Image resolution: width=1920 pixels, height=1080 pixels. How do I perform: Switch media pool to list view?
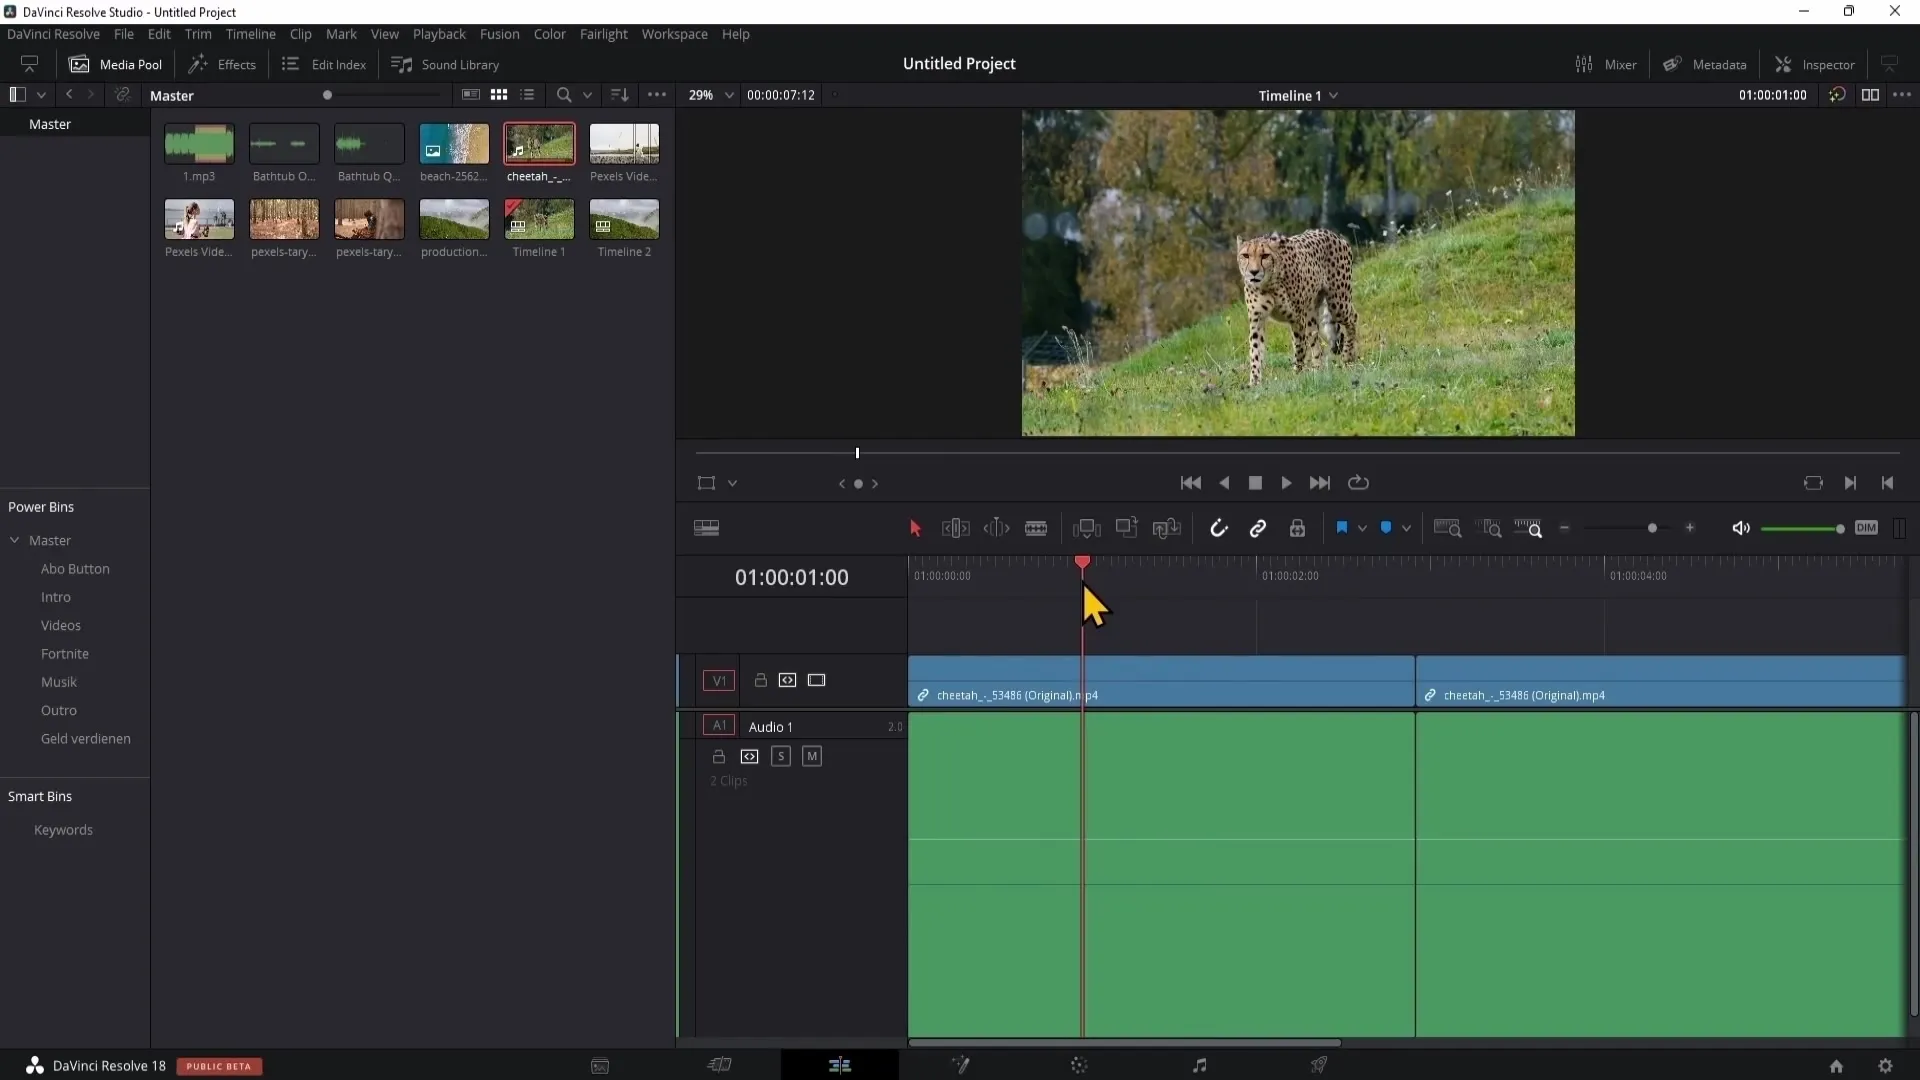(x=527, y=95)
